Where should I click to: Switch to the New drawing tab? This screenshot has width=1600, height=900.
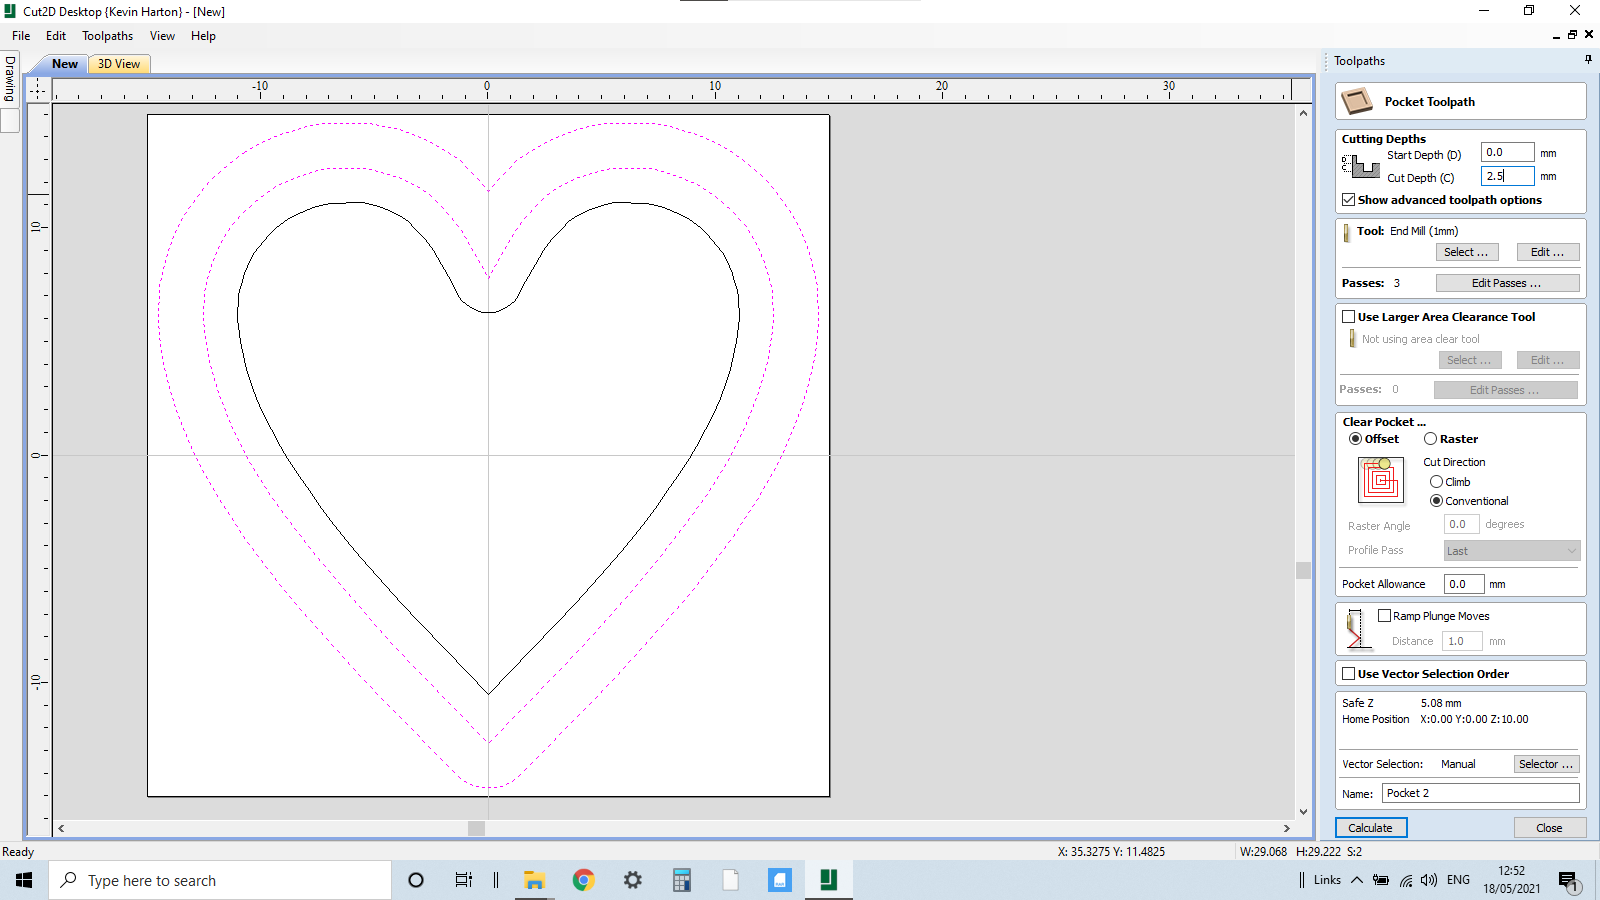coord(65,64)
